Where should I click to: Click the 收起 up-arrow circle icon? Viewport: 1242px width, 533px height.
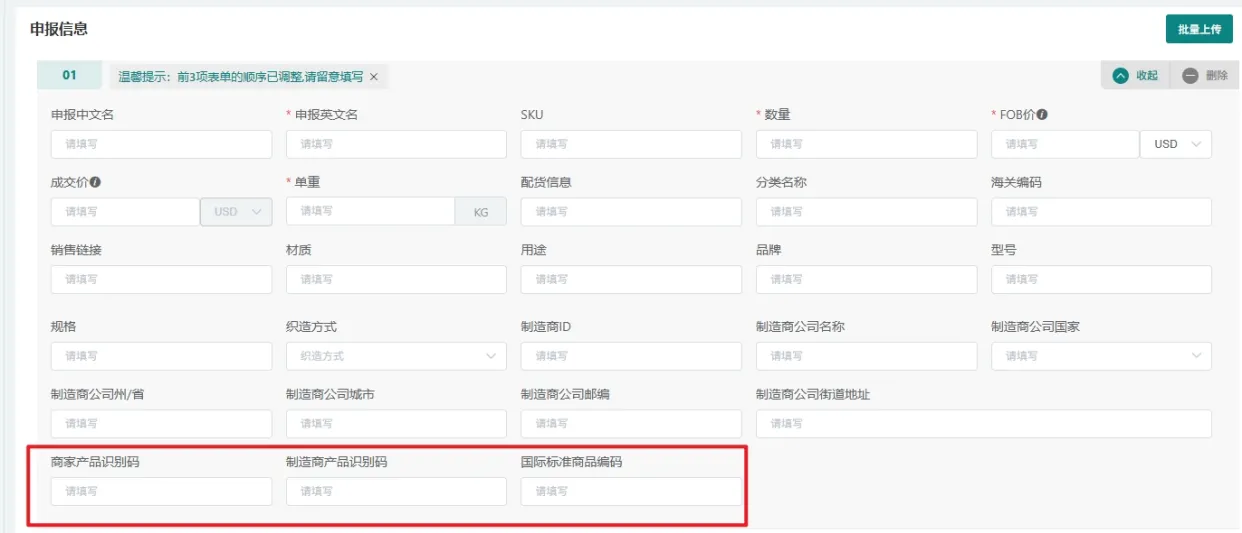click(1121, 76)
